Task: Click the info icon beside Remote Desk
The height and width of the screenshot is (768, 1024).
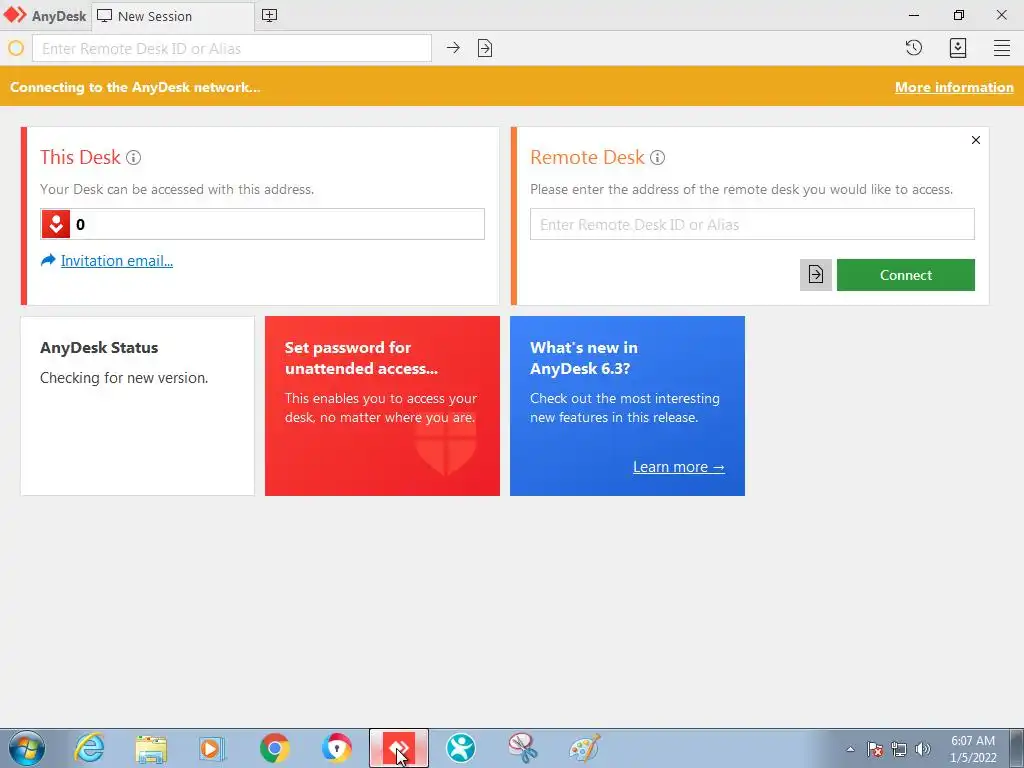Action: point(658,157)
